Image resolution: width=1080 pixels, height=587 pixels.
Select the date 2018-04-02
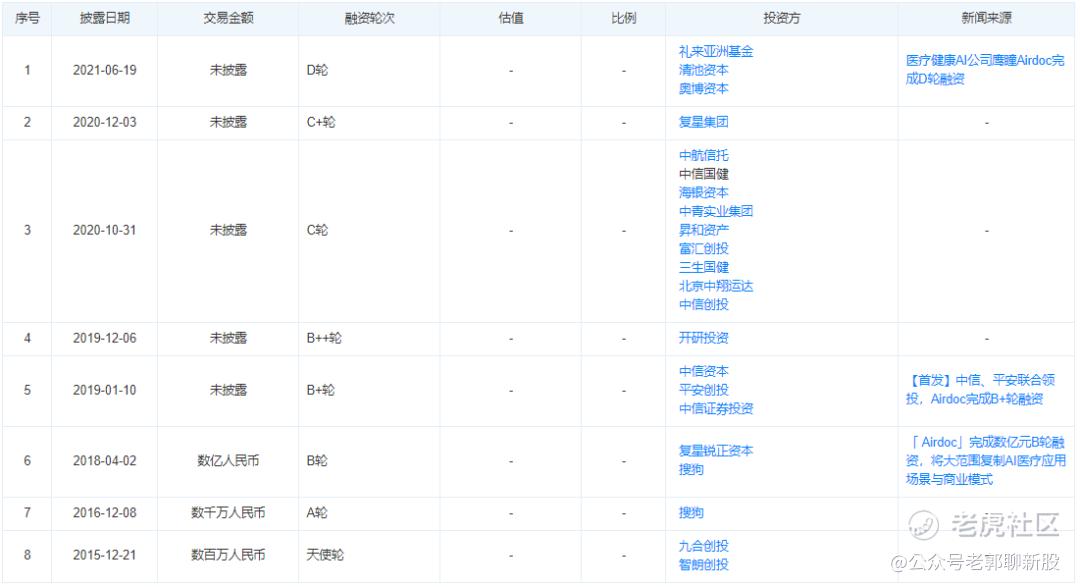[105, 461]
